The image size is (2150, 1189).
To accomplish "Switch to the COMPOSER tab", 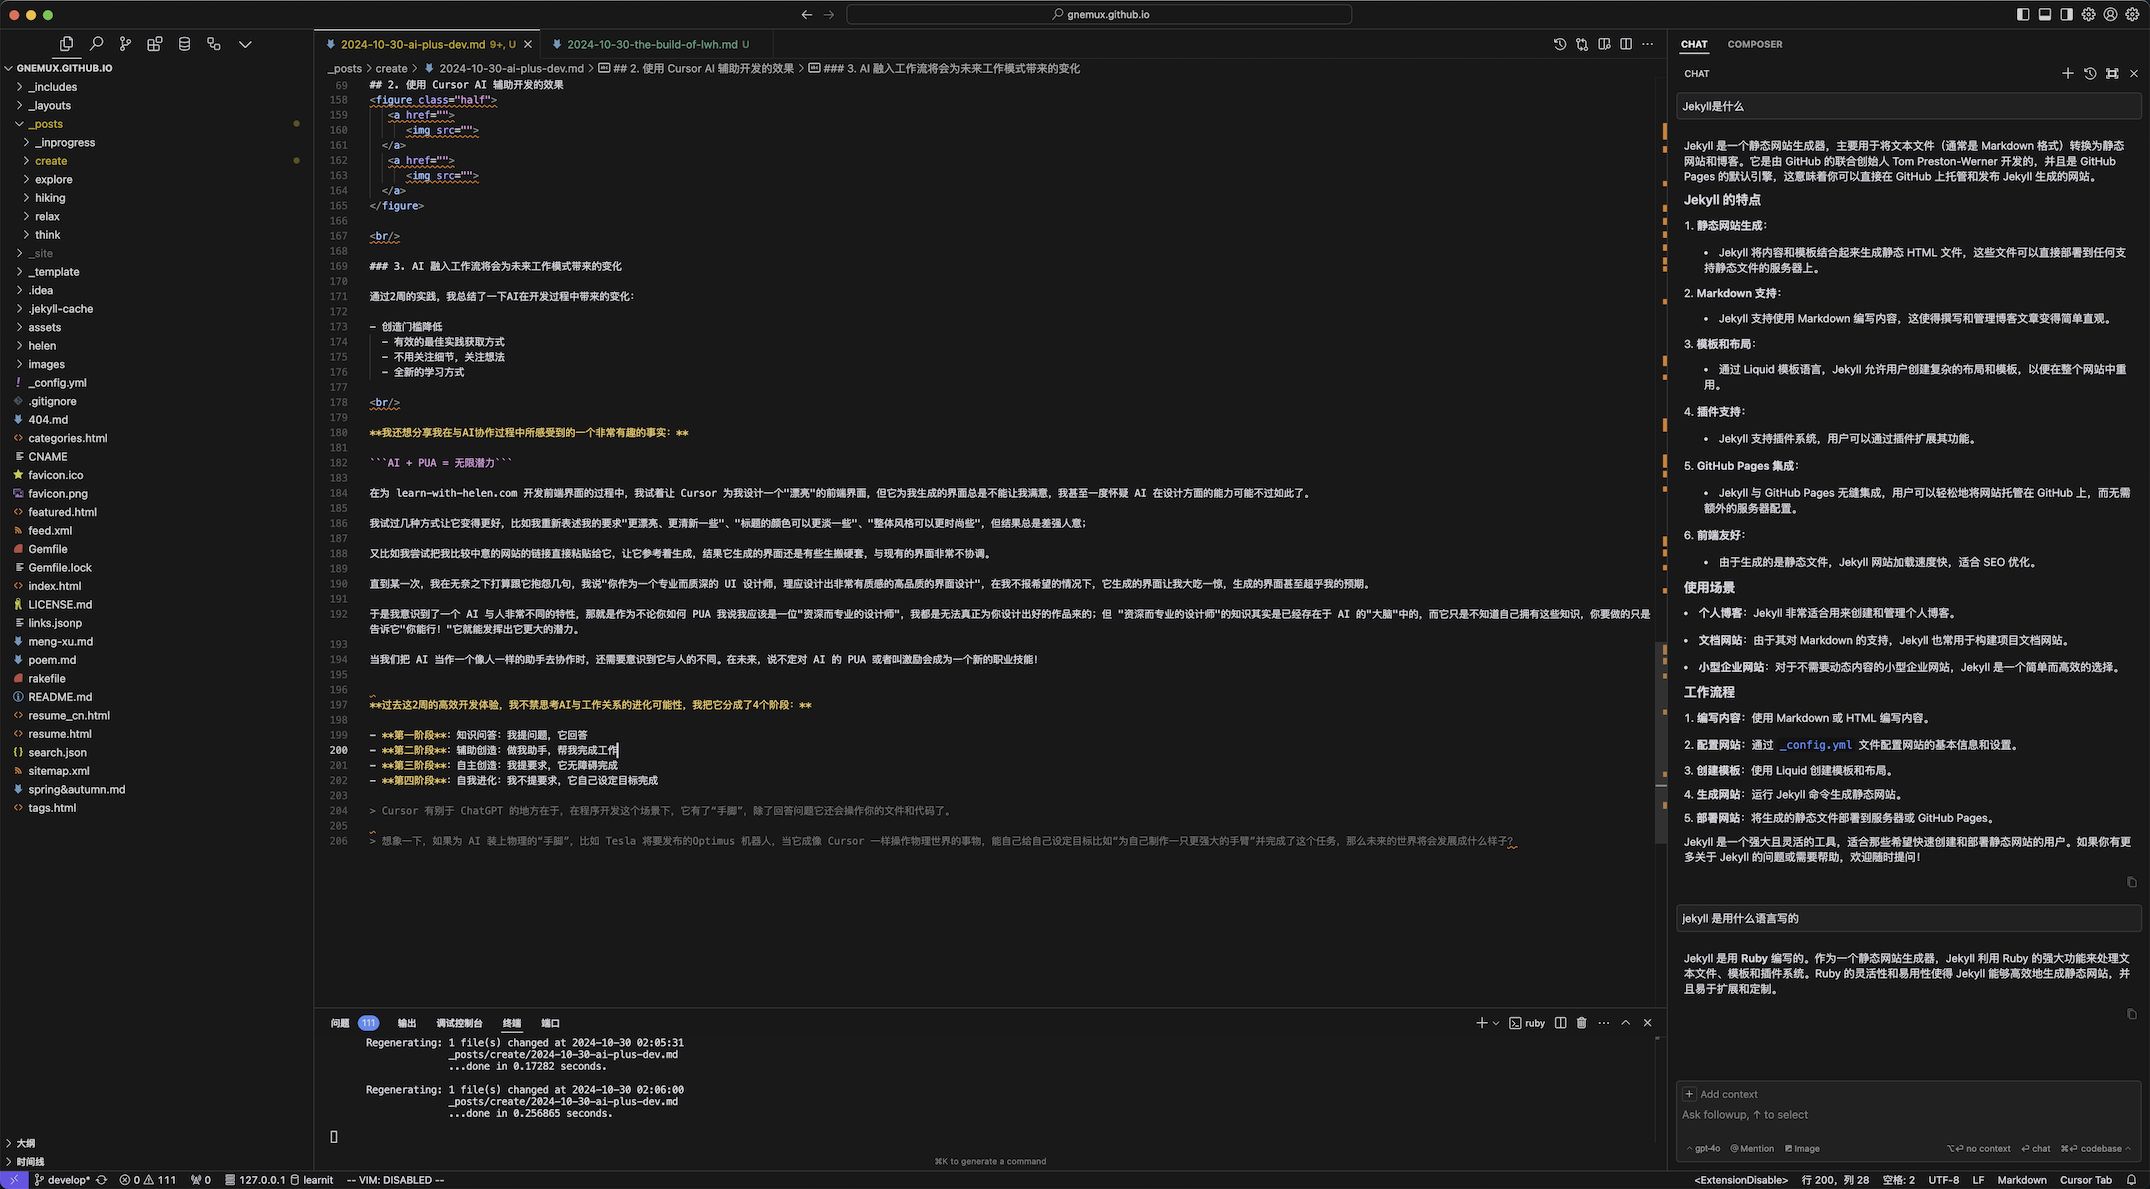I will [x=1754, y=44].
